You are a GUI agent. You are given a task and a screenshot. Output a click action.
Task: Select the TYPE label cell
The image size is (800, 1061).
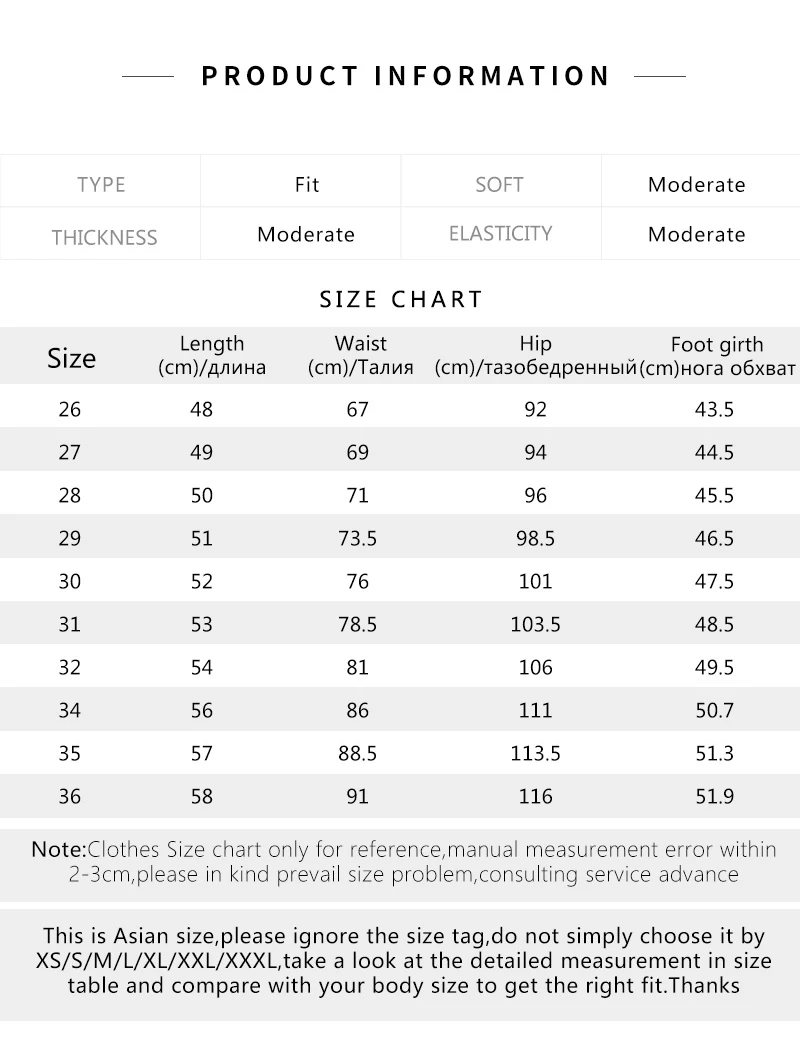[x=101, y=184]
